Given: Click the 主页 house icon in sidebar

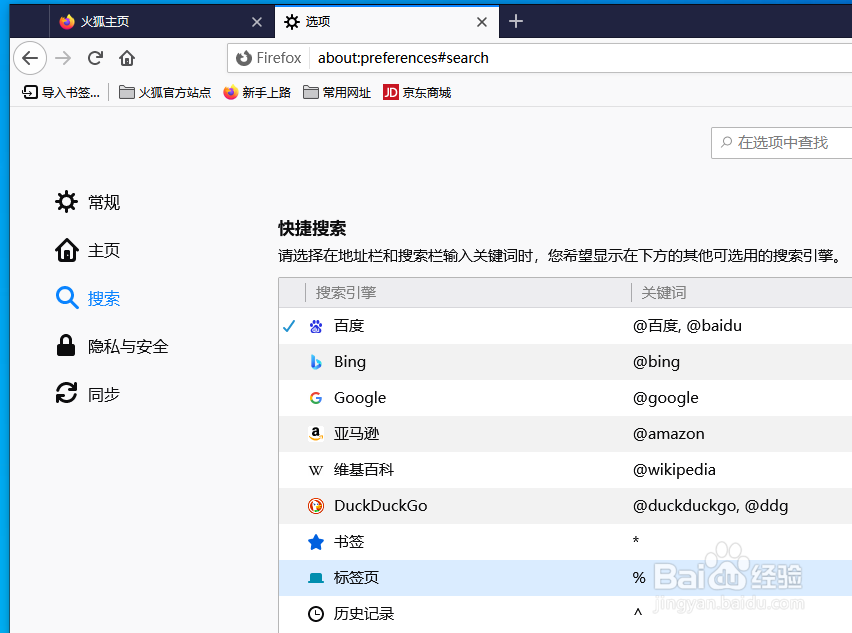Looking at the screenshot, I should [x=66, y=250].
